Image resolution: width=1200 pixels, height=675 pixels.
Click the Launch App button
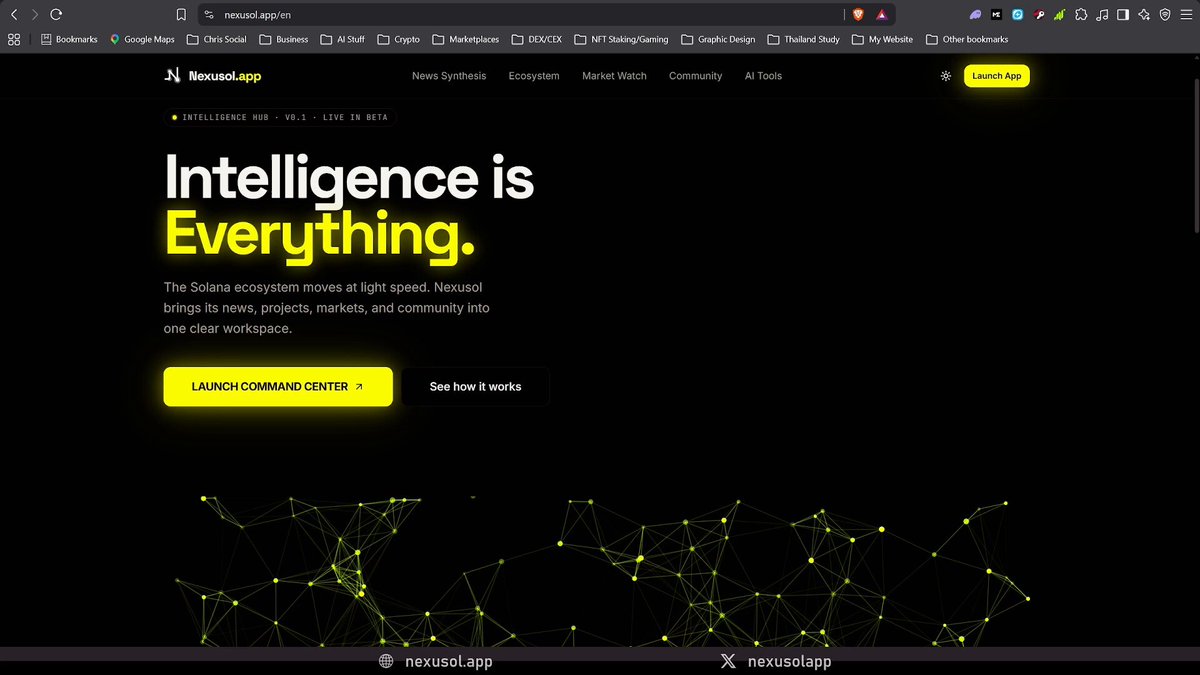[996, 76]
